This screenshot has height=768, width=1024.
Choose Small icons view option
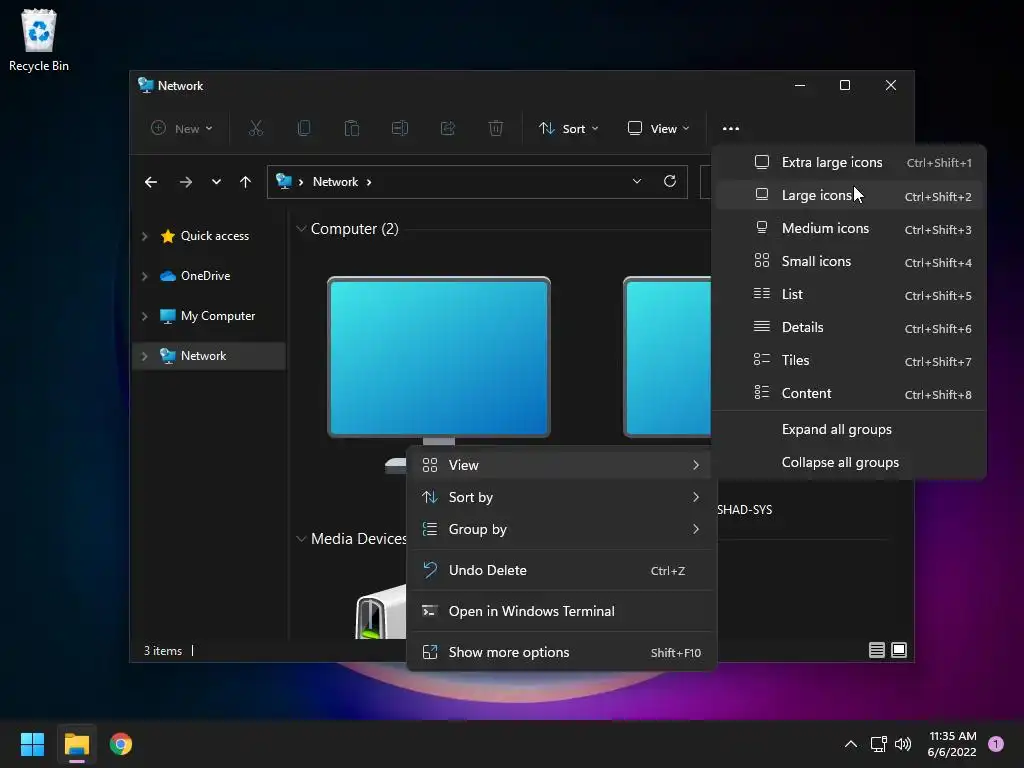(849, 261)
